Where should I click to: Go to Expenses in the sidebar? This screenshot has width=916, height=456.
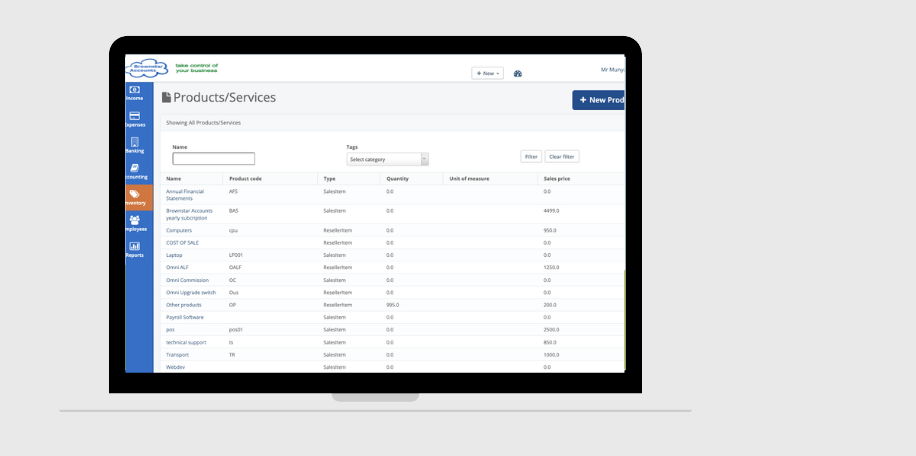tap(134, 118)
